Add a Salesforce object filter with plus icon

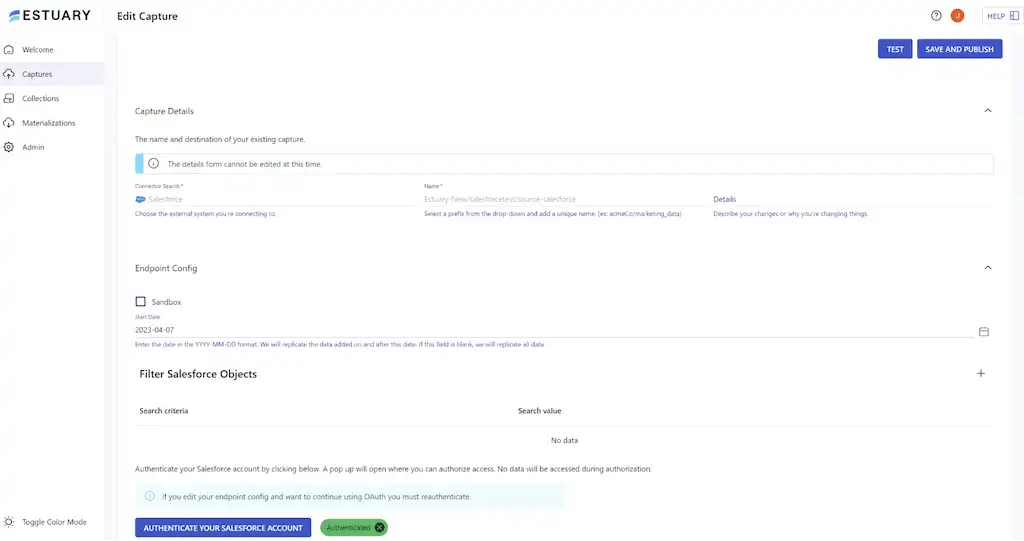point(980,374)
